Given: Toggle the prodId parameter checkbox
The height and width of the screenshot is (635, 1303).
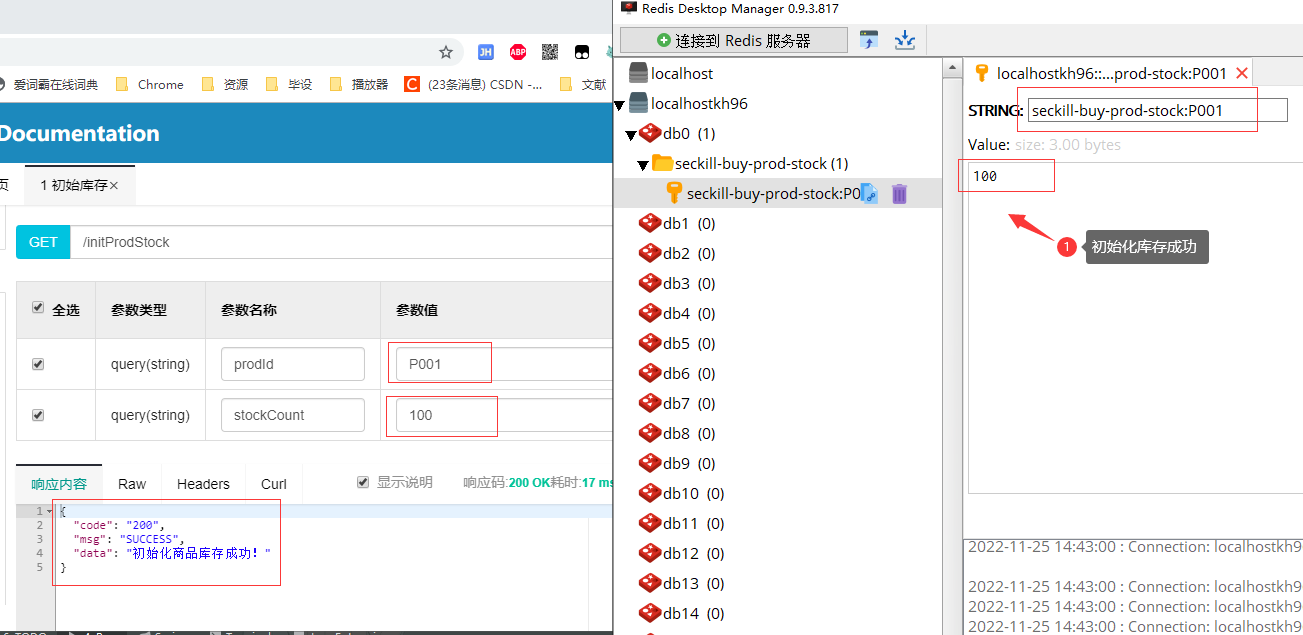Looking at the screenshot, I should [x=38, y=364].
